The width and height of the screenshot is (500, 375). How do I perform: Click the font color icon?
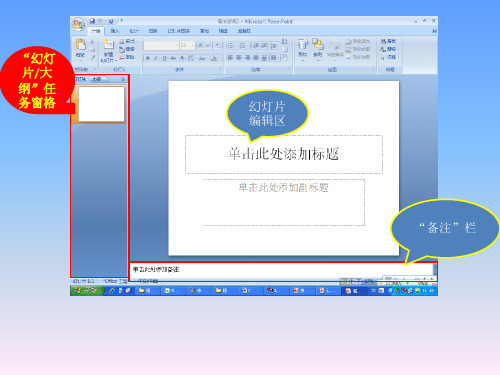[x=214, y=58]
